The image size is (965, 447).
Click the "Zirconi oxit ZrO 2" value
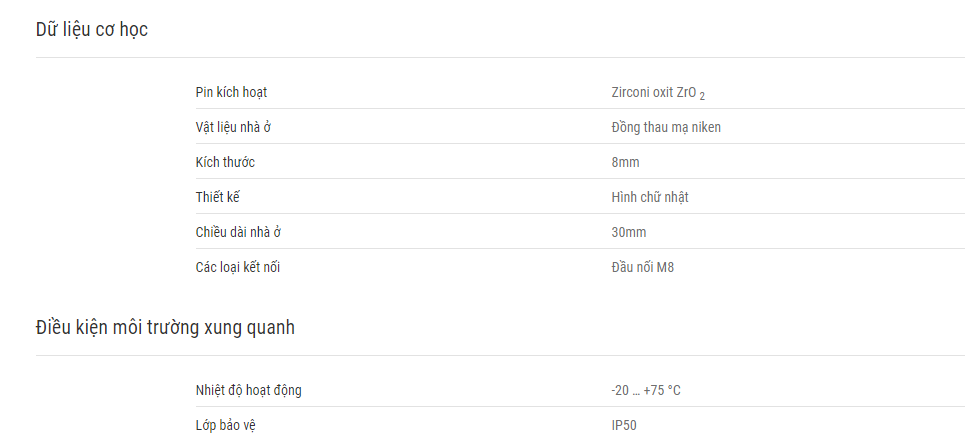[x=658, y=93]
